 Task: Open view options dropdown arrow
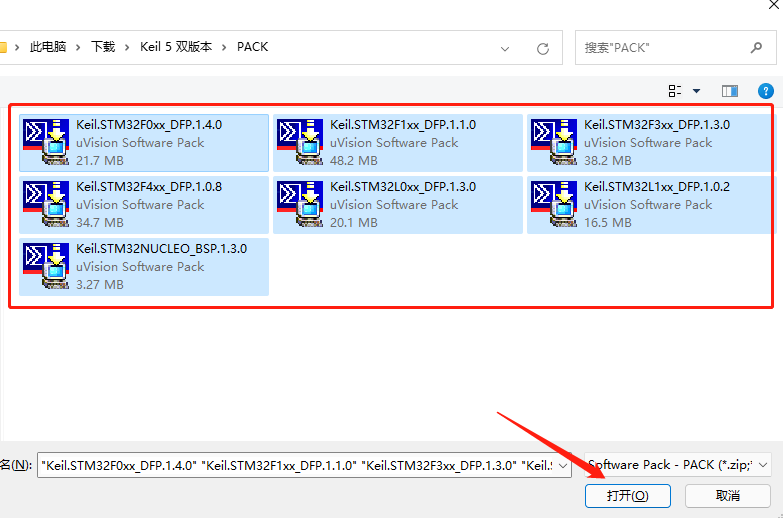click(696, 91)
